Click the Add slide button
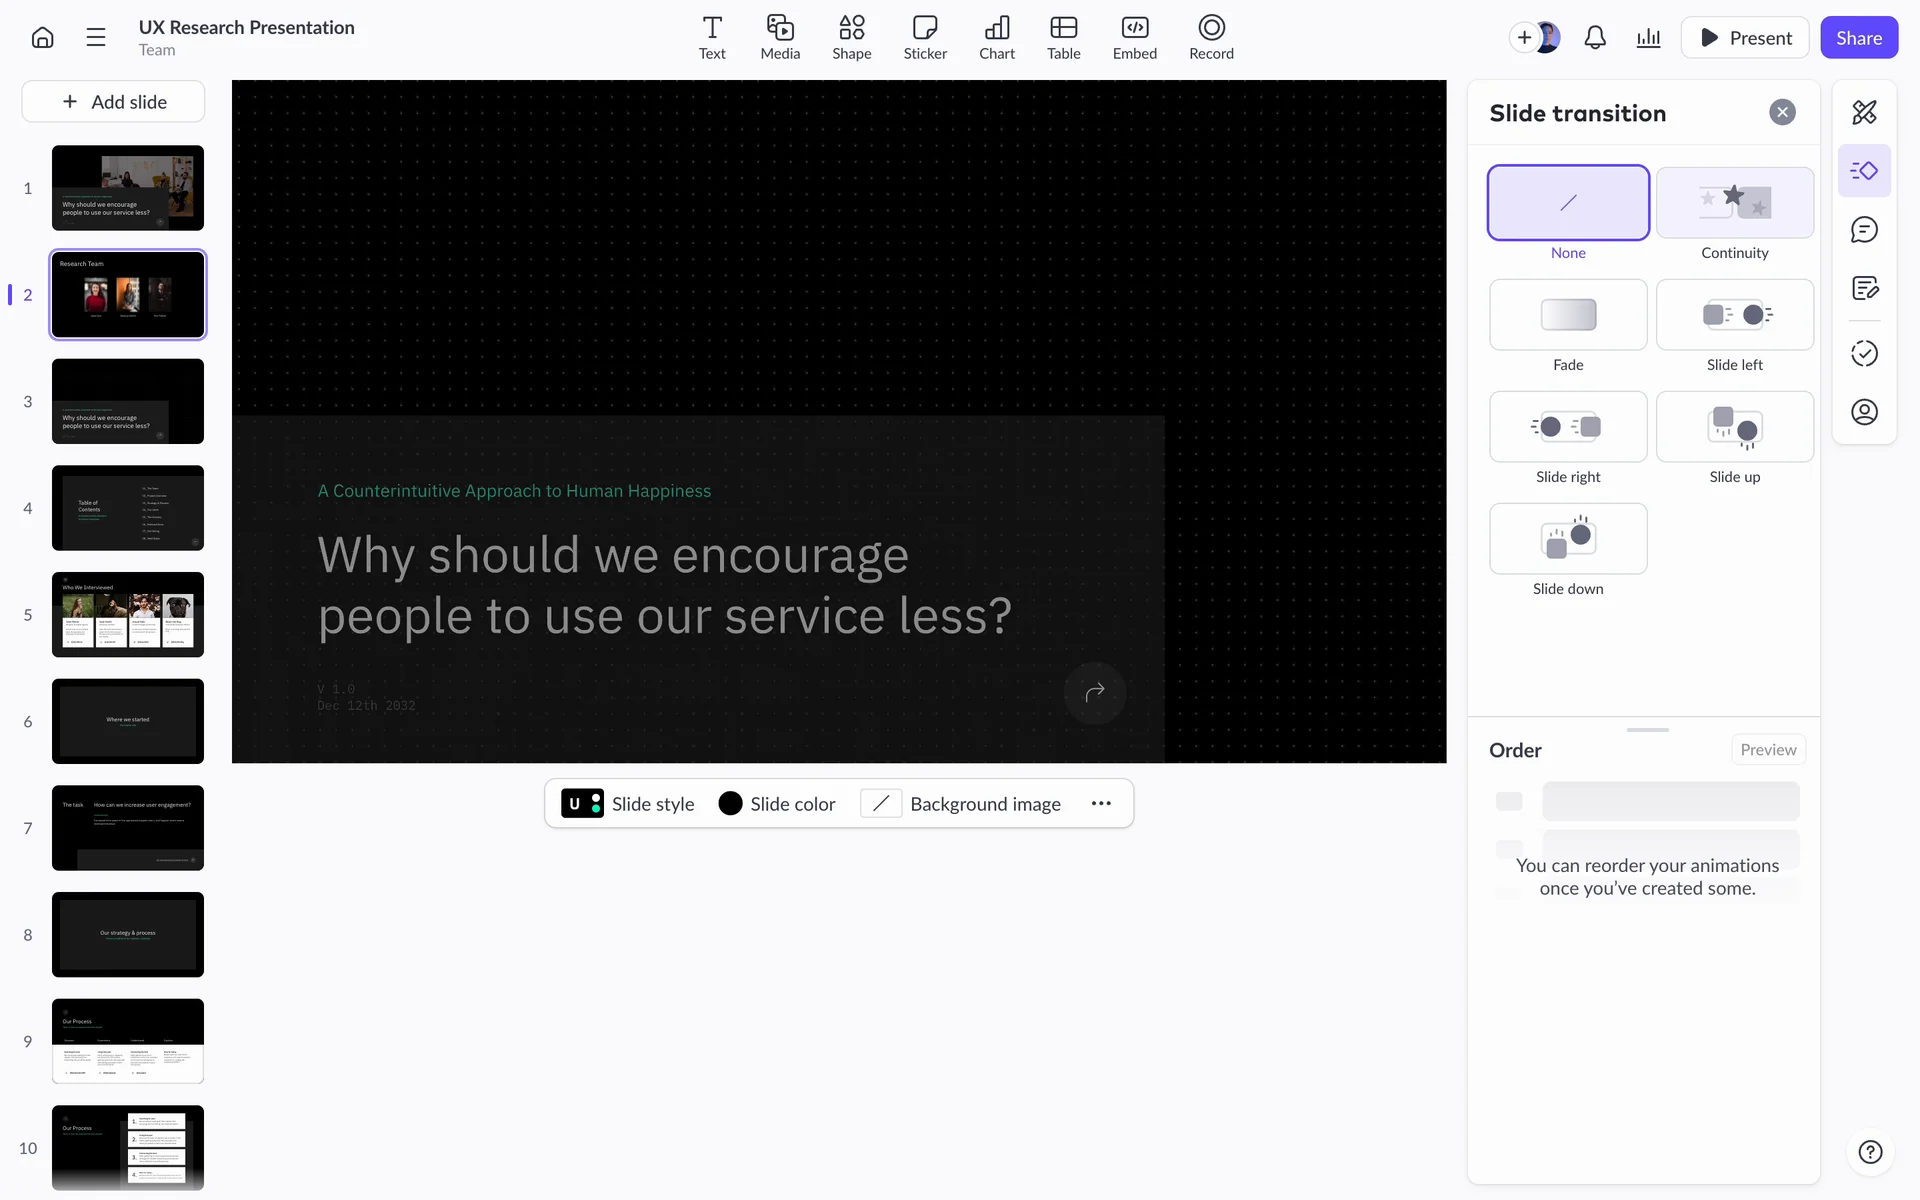 coord(114,102)
